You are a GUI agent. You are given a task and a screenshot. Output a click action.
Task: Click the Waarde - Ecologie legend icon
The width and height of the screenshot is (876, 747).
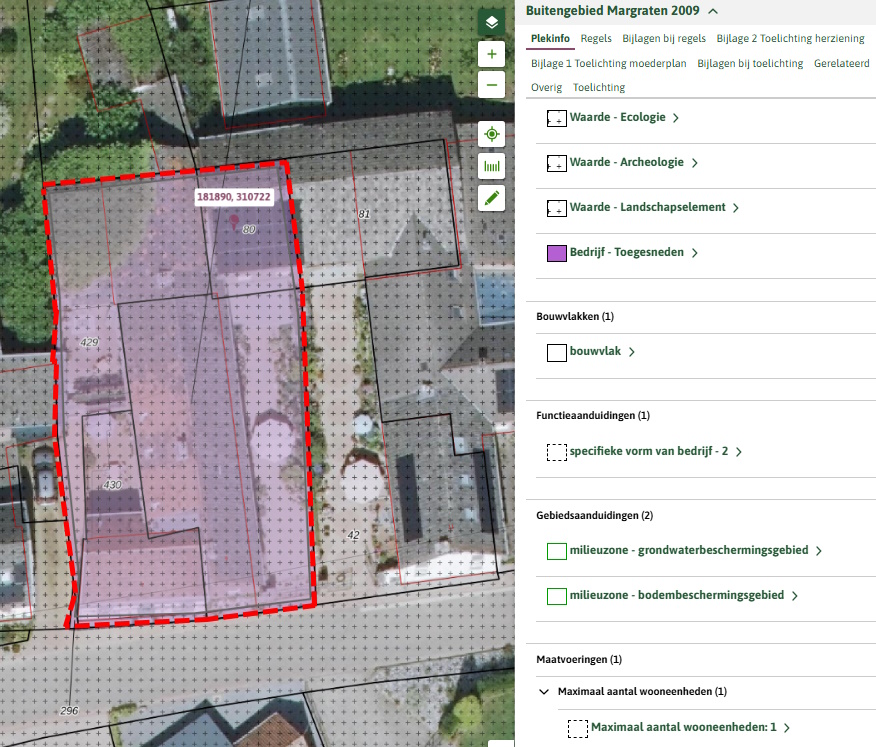click(x=556, y=118)
